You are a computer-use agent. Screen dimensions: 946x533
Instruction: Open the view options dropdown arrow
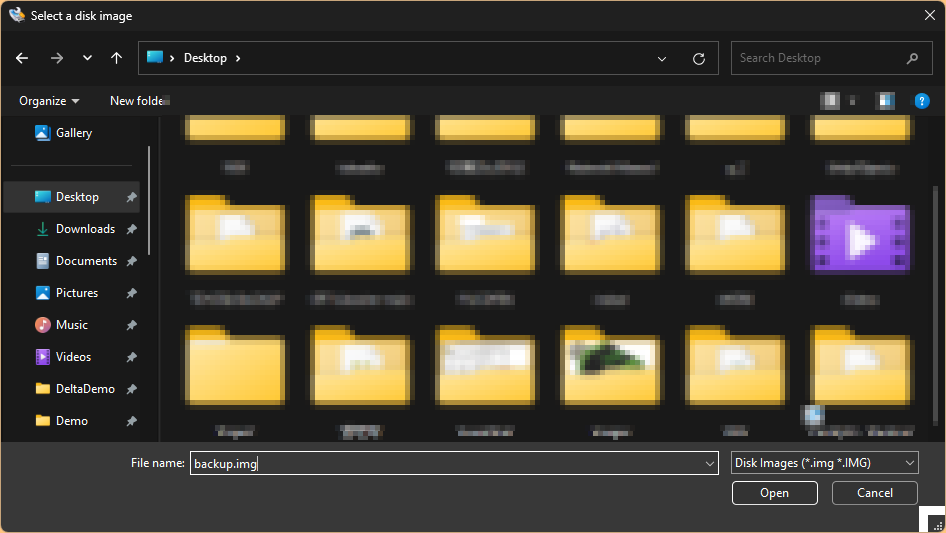pyautogui.click(x=852, y=101)
